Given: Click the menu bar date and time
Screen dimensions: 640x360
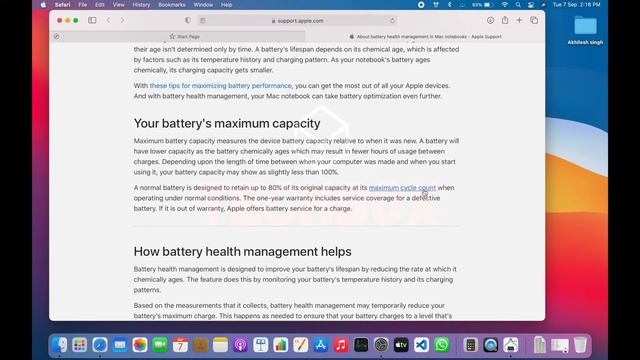Looking at the screenshot, I should click(576, 5).
